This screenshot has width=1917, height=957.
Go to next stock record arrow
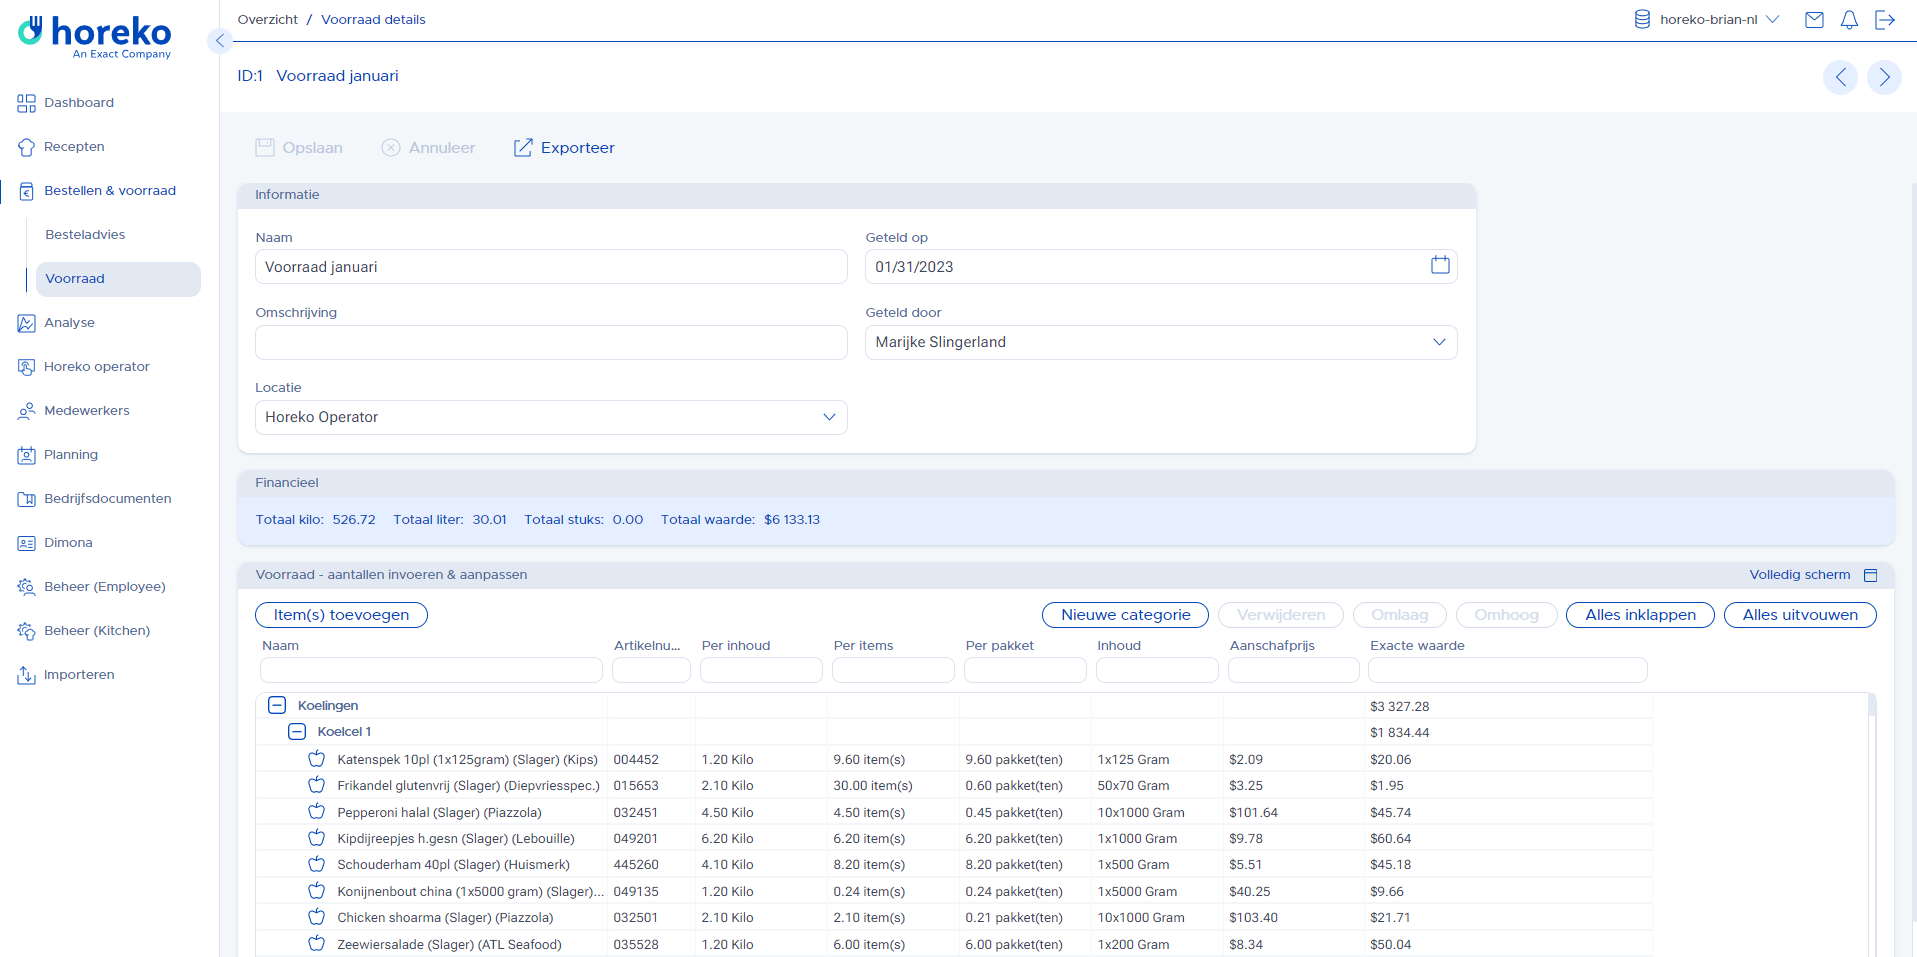pyautogui.click(x=1884, y=77)
